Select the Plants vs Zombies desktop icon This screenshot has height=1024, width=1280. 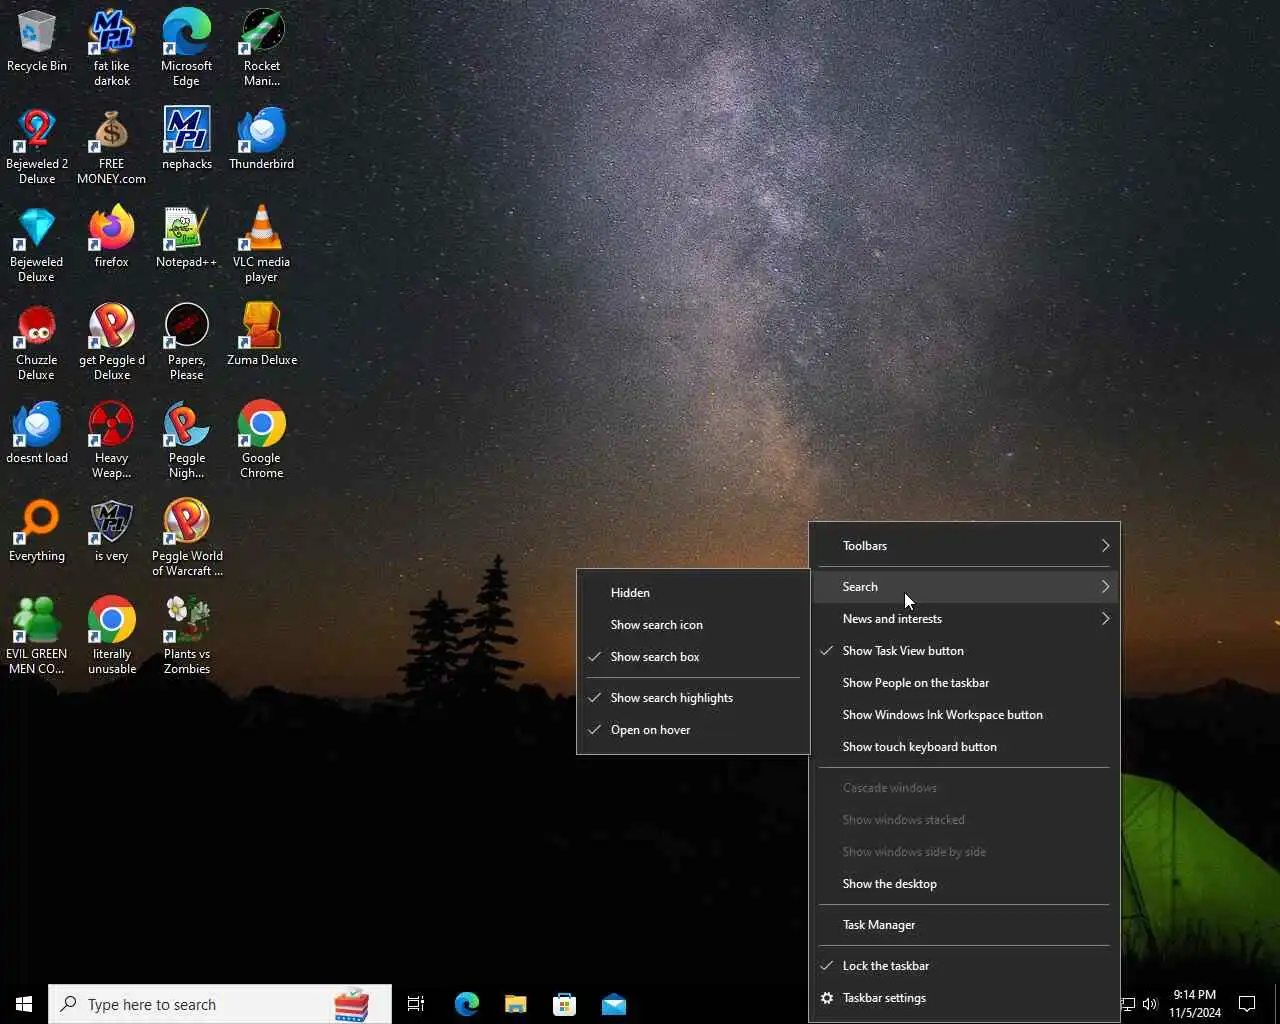click(x=187, y=636)
